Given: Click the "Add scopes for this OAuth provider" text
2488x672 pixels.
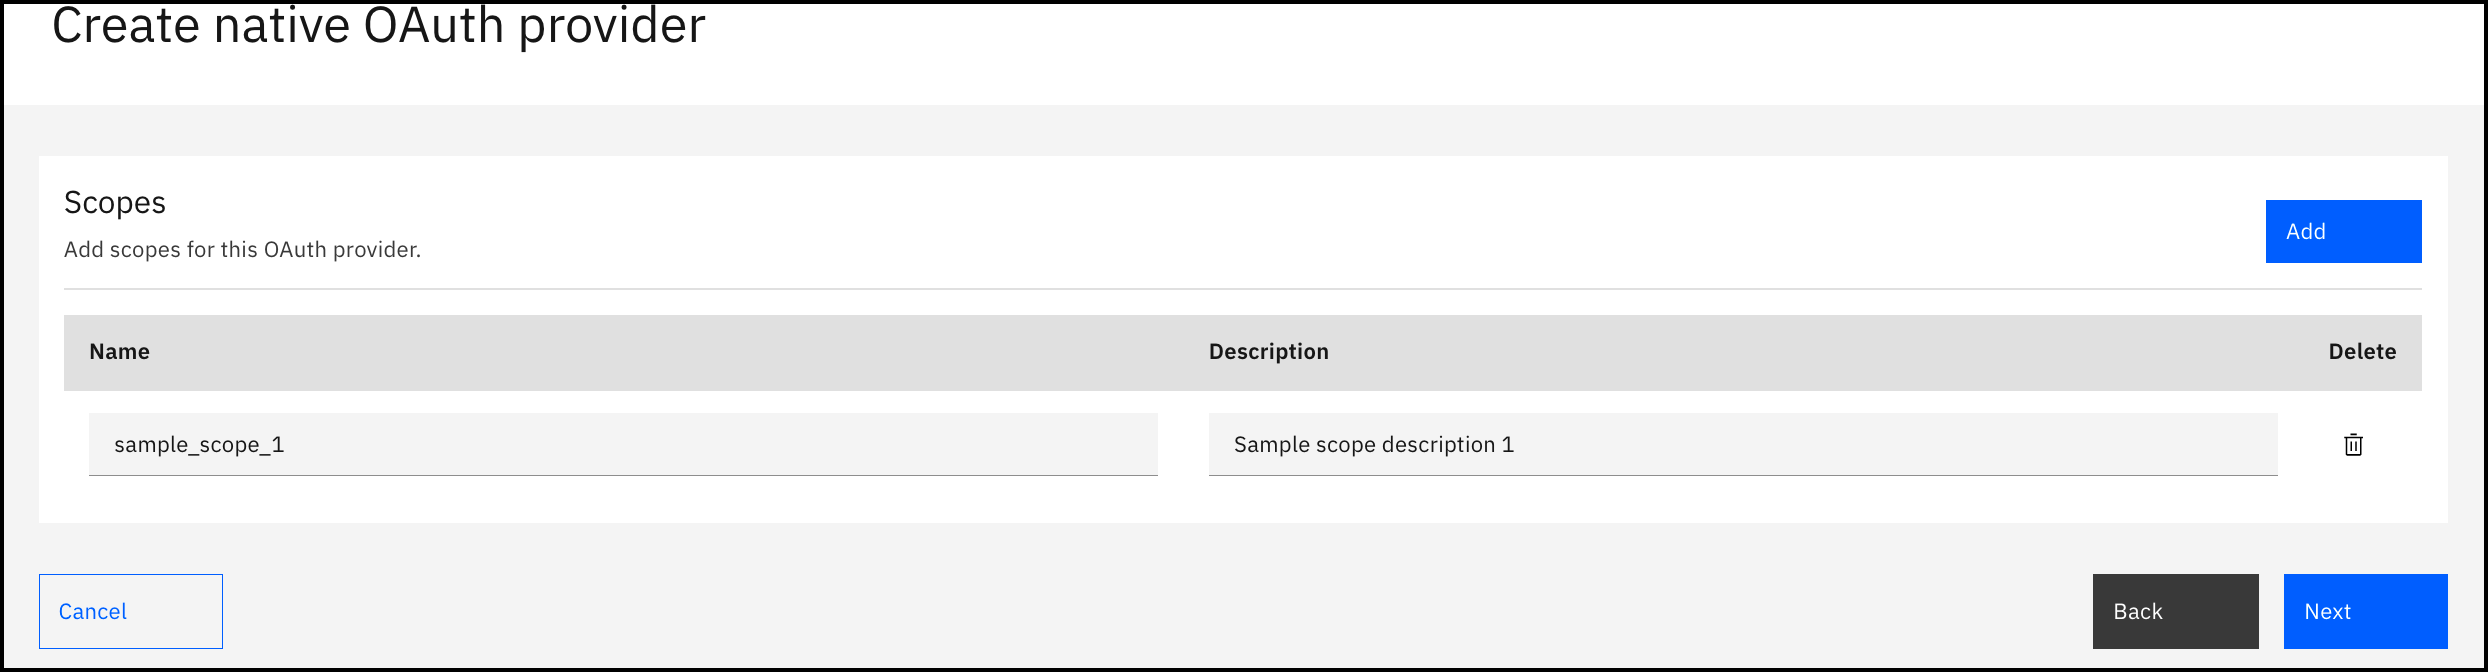Looking at the screenshot, I should click(242, 250).
